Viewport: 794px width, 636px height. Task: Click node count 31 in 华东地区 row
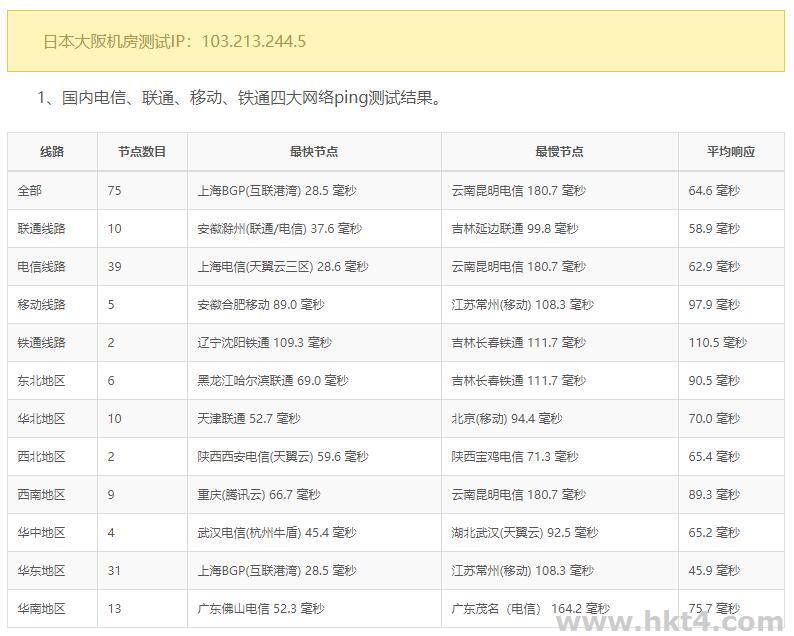(114, 571)
